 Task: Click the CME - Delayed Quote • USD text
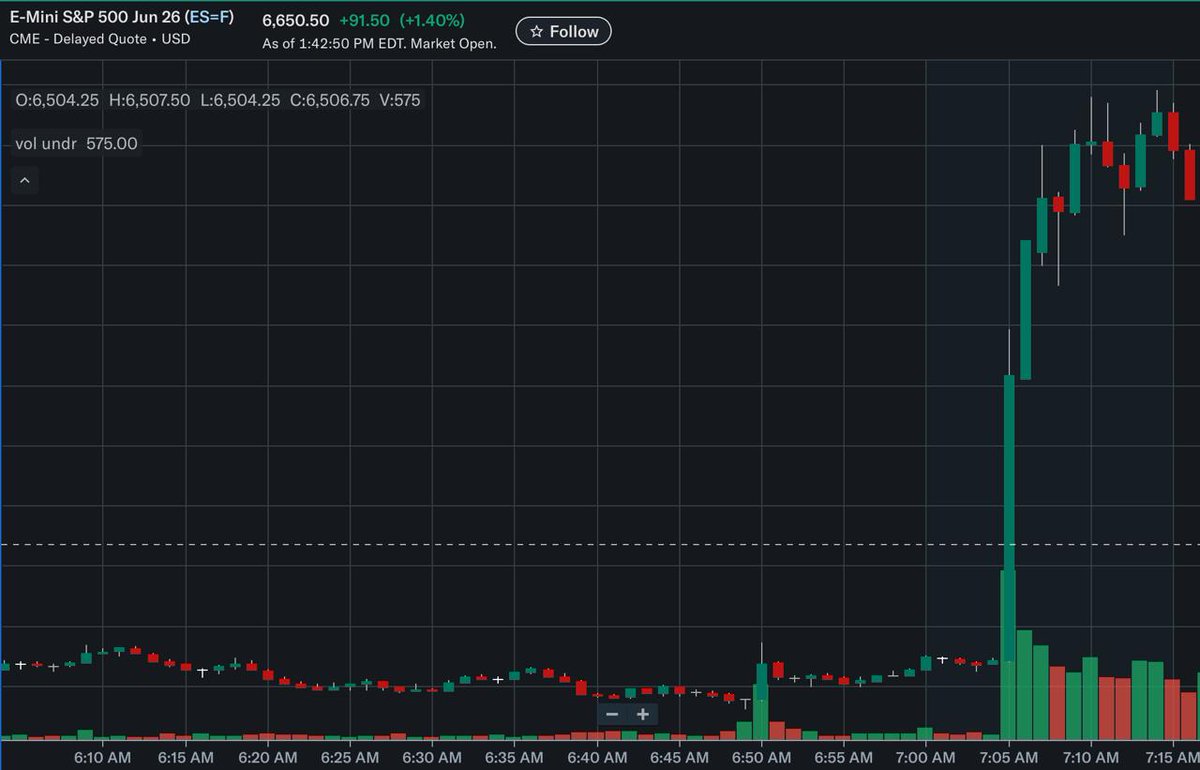tap(100, 39)
